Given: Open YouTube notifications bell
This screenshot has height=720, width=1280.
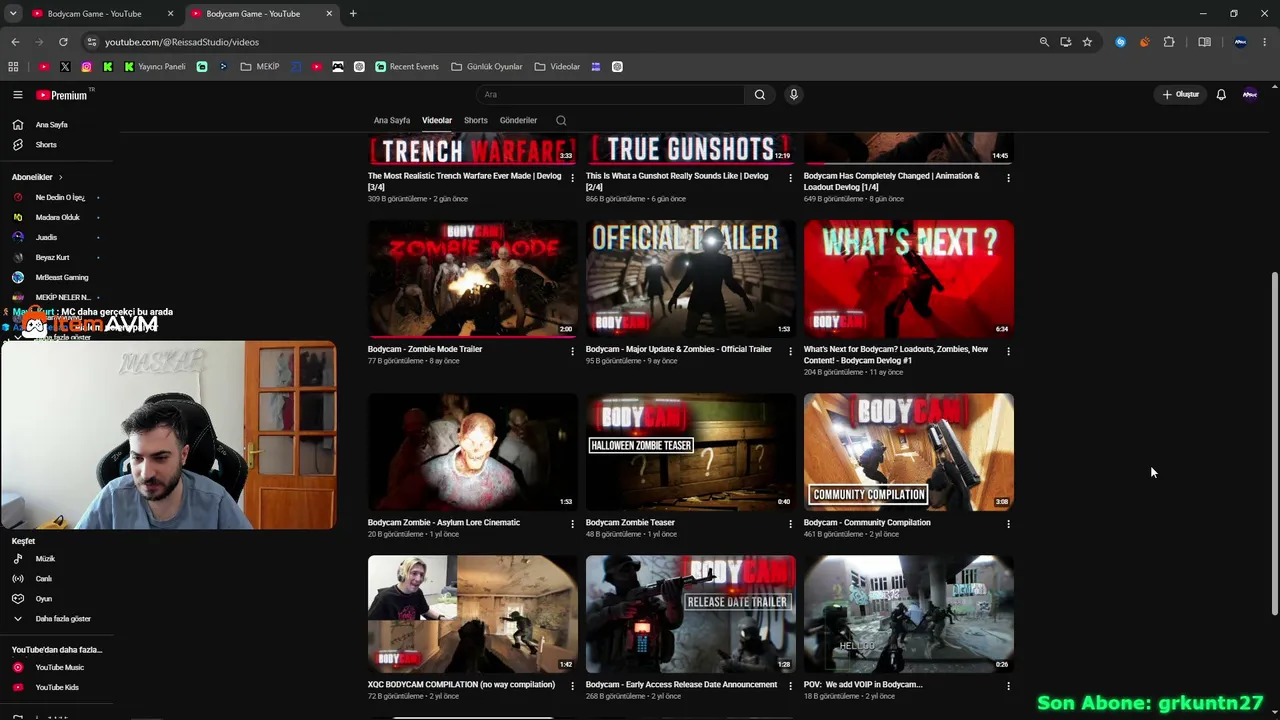Looking at the screenshot, I should pyautogui.click(x=1221, y=95).
